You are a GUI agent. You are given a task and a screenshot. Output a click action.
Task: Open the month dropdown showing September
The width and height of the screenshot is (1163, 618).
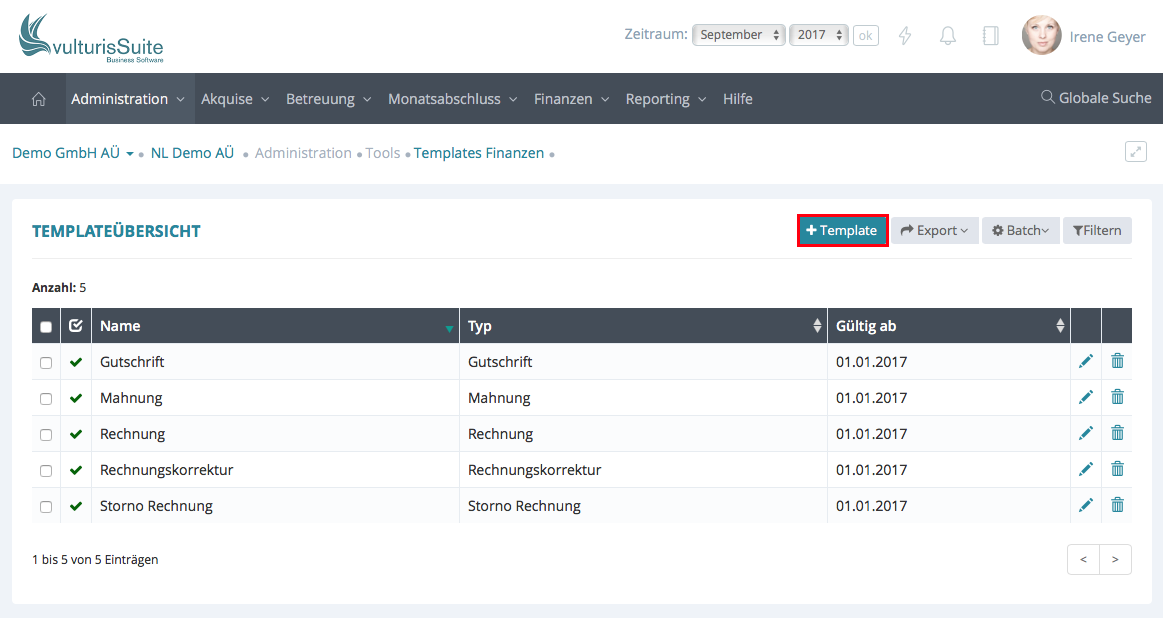[x=739, y=35]
